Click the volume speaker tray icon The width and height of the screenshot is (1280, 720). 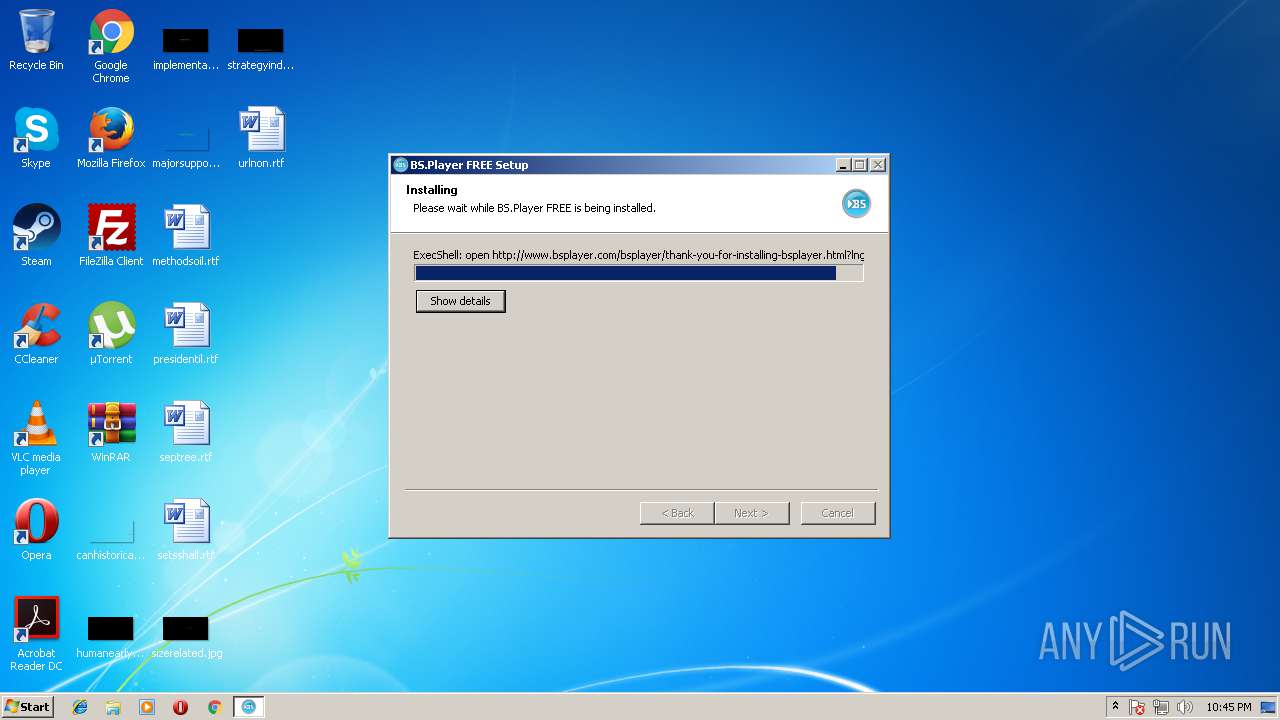[1185, 707]
